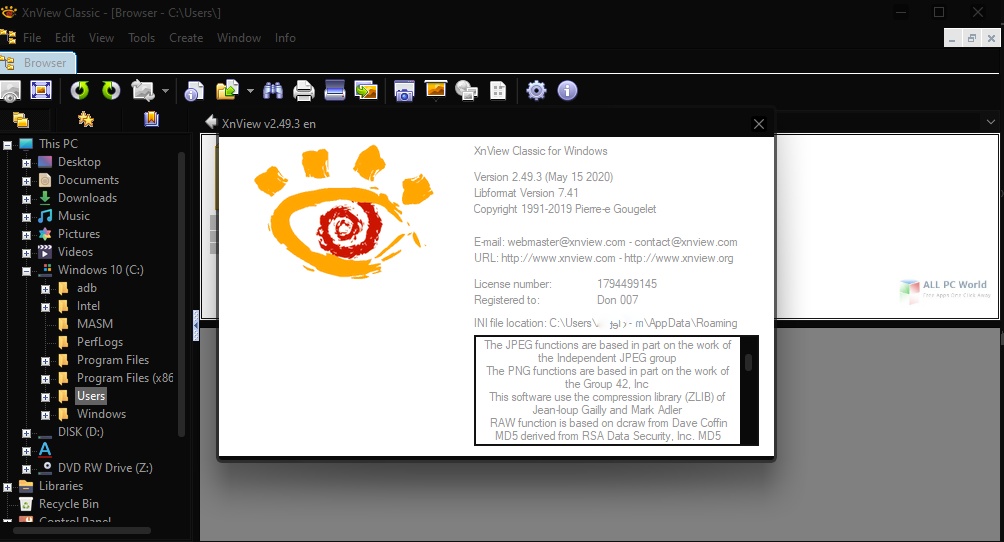This screenshot has height=542, width=1004.
Task: Click the folder tree vertical scrollbar
Action: coord(182,295)
